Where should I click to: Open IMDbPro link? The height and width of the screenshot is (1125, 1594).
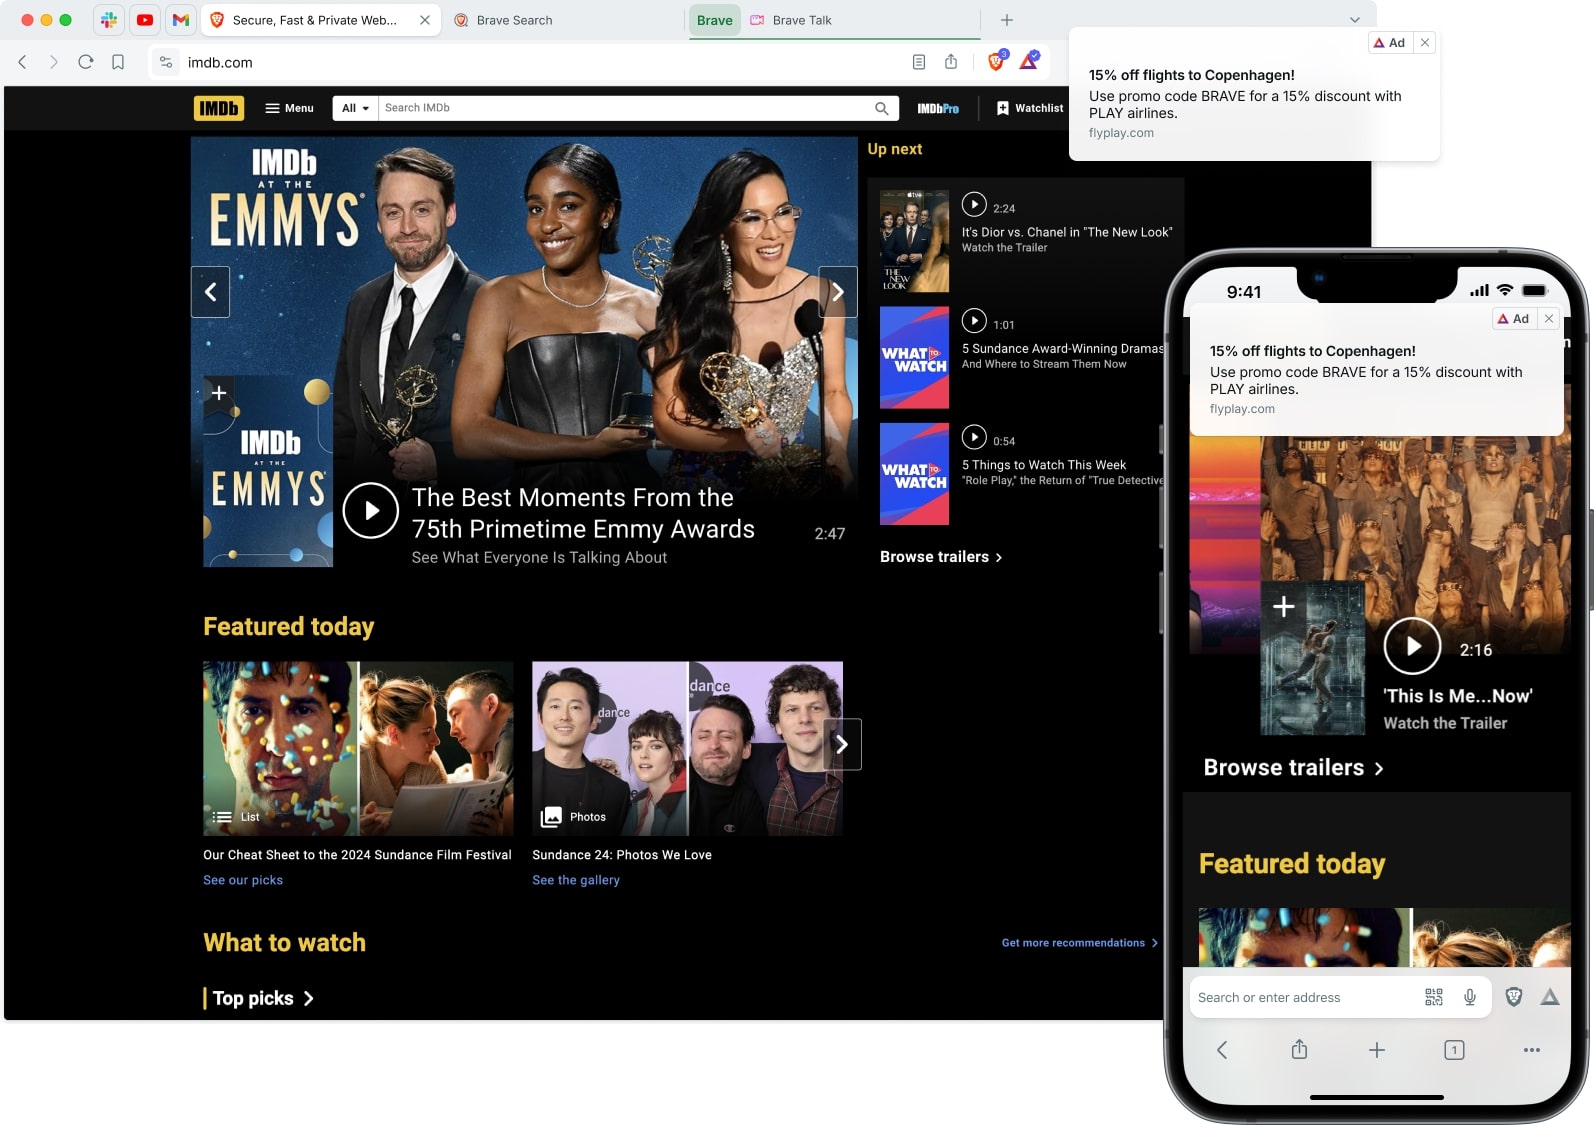tap(938, 108)
